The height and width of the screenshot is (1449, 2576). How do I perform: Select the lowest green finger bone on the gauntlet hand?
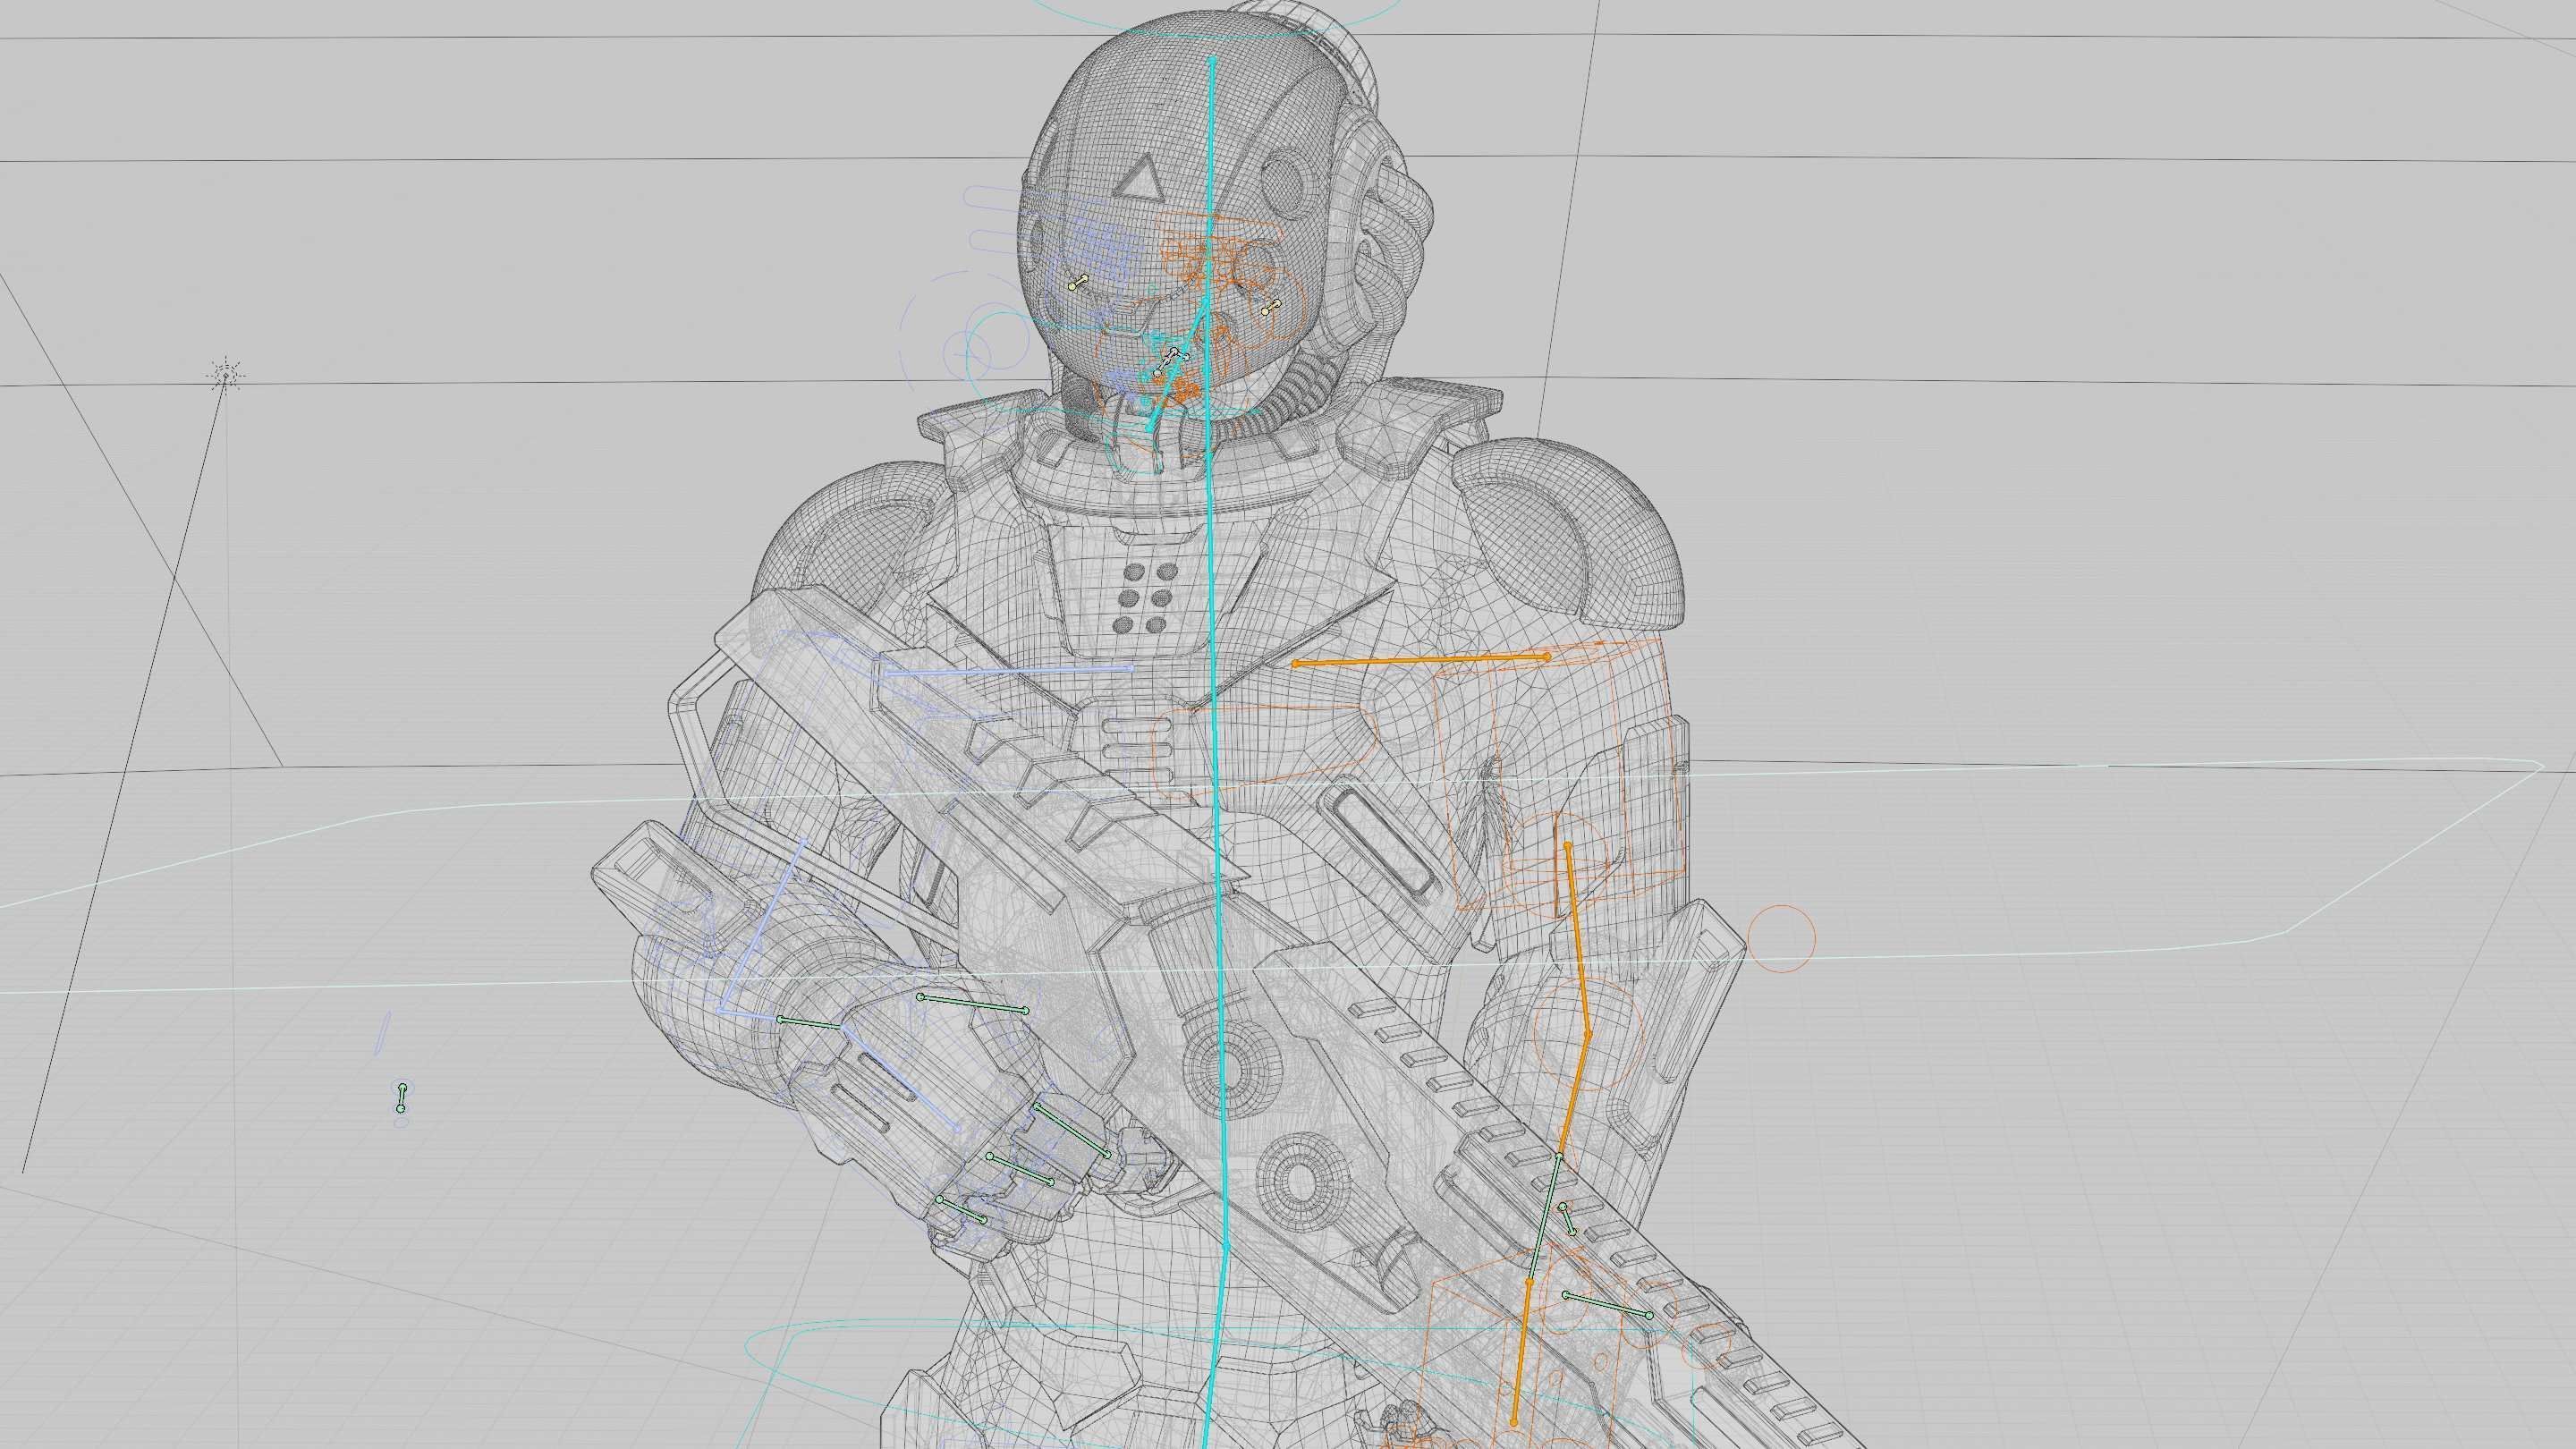click(961, 1210)
